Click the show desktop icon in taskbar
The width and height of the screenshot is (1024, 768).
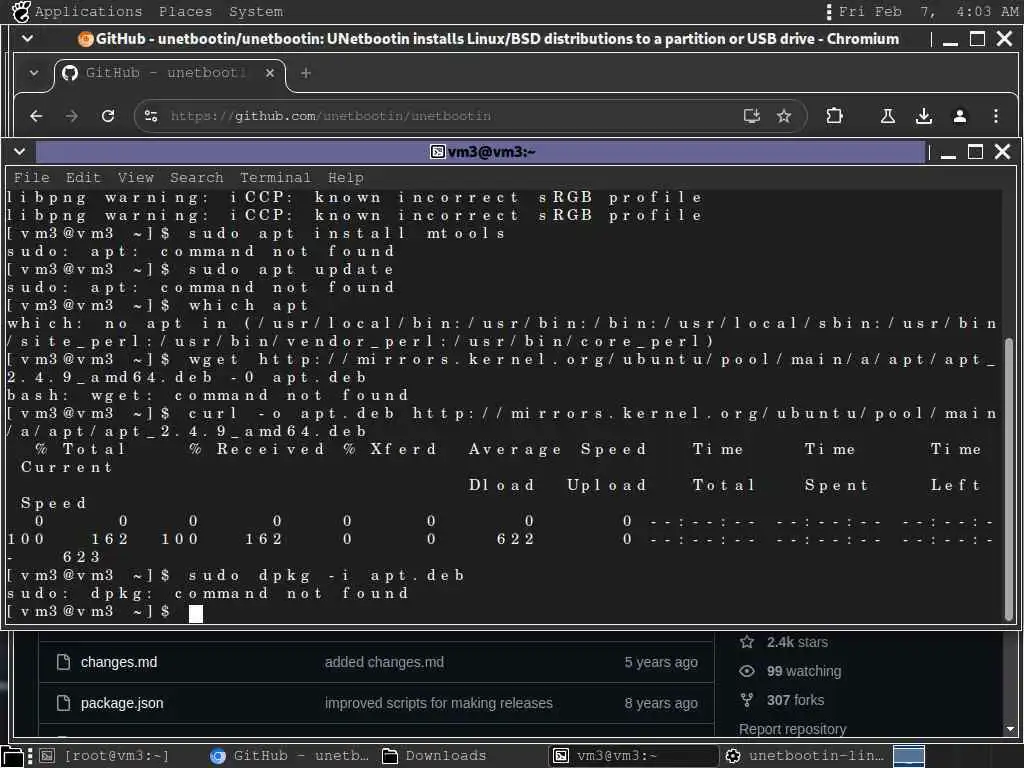click(12, 756)
